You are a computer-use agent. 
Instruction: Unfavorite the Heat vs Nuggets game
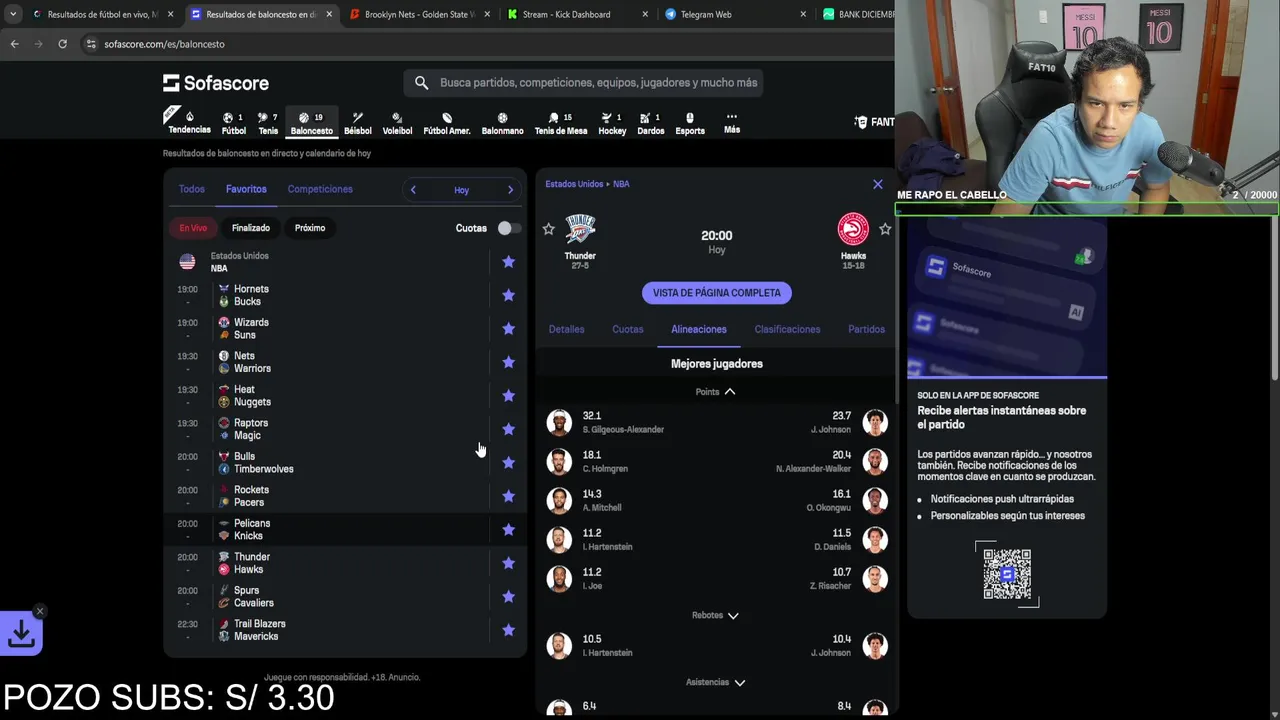pos(508,395)
